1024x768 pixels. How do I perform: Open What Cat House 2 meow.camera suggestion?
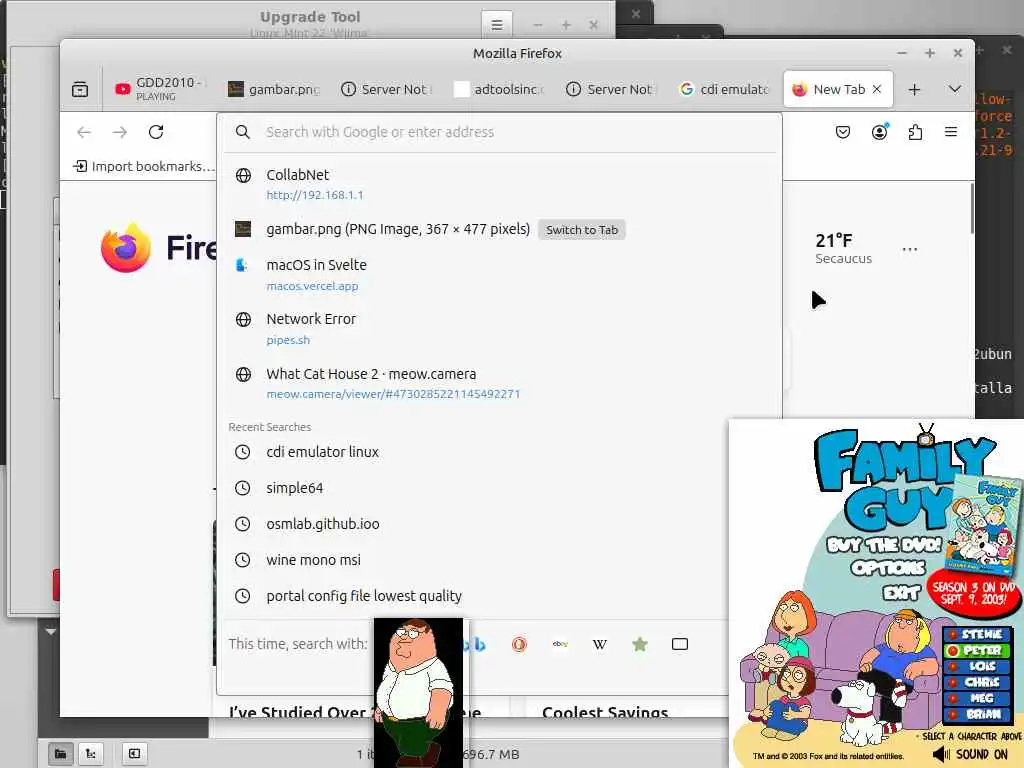[500, 383]
